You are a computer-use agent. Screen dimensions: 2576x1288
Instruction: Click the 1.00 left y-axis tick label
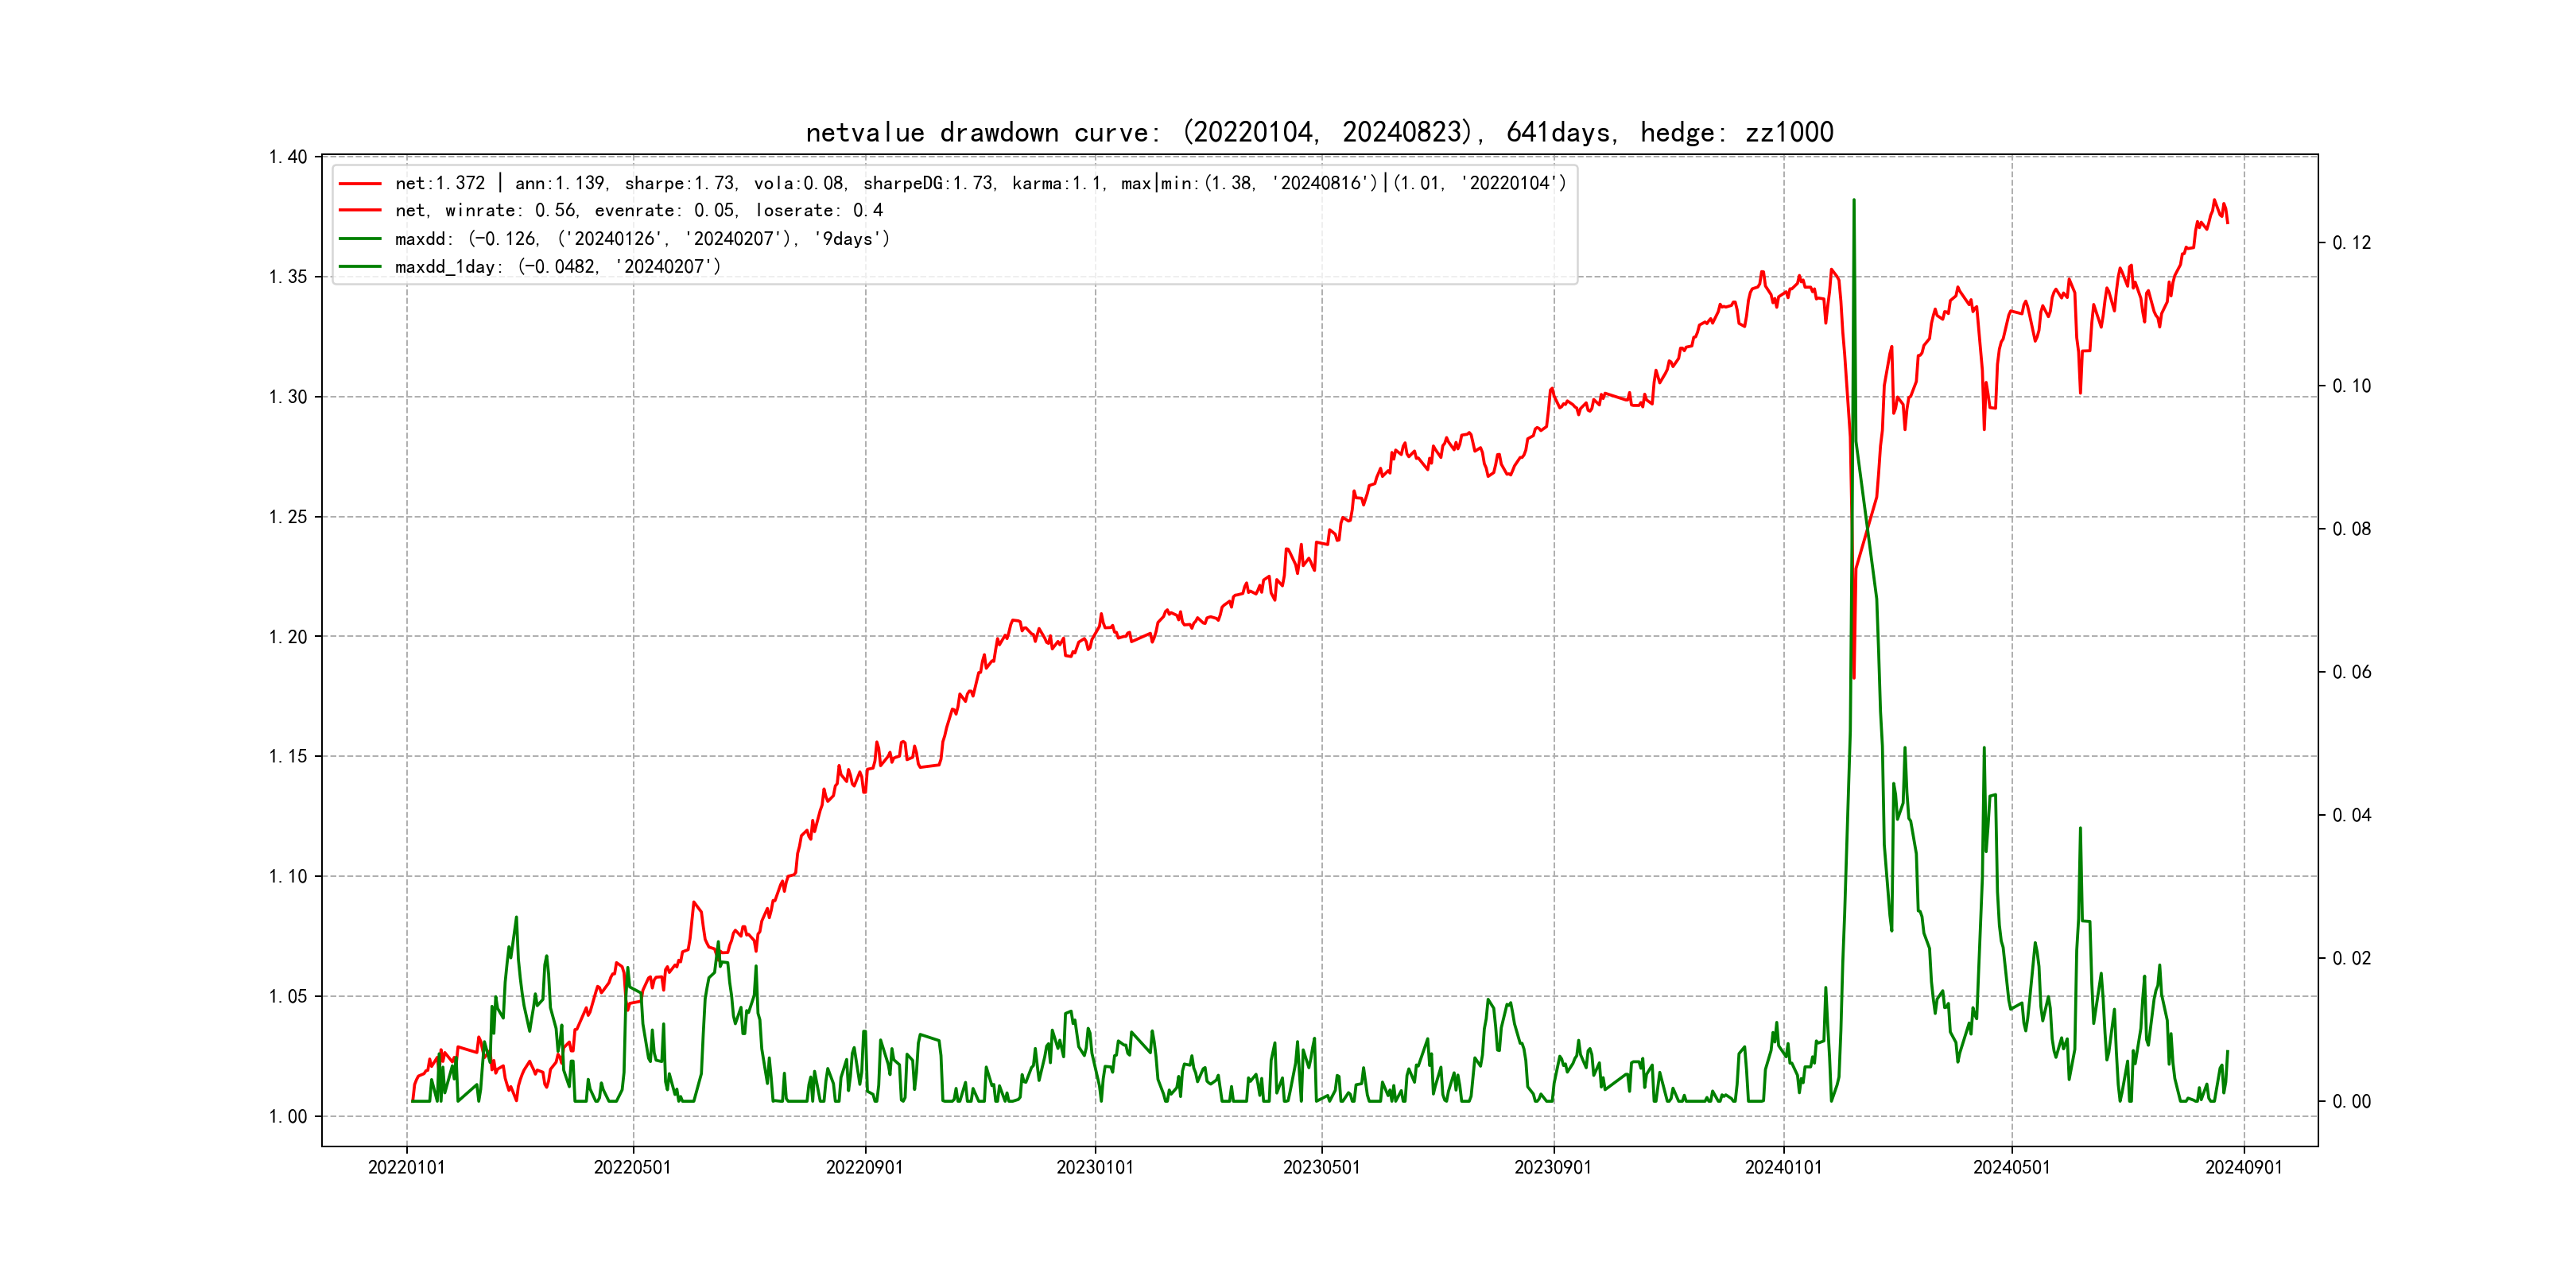click(288, 1117)
